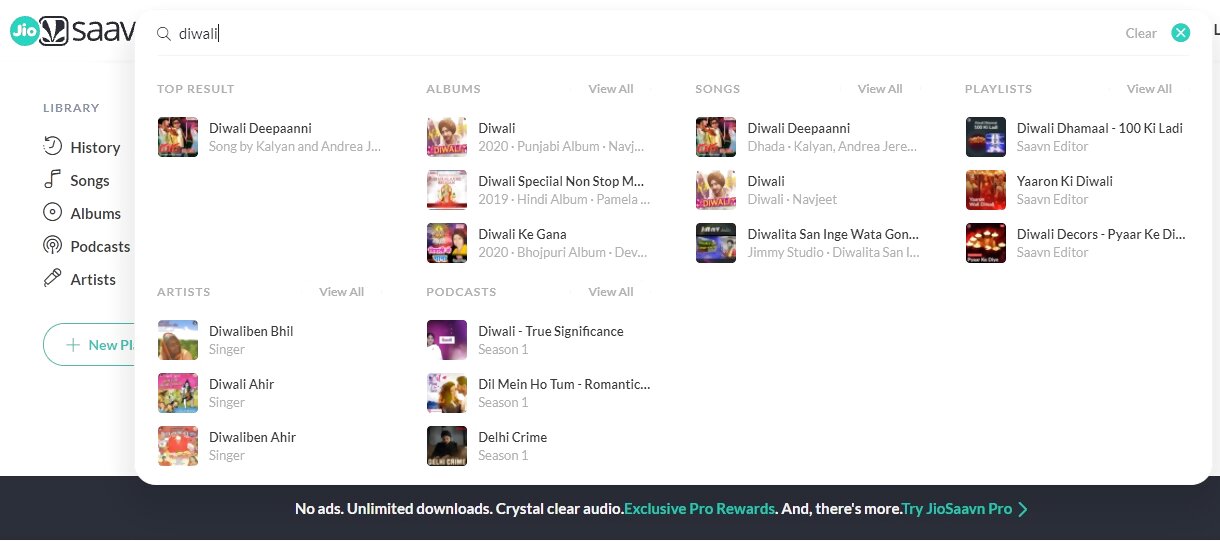The width and height of the screenshot is (1220, 541).
Task: Play Diwali Deepaanni song thumbnail under Songs
Action: click(716, 137)
